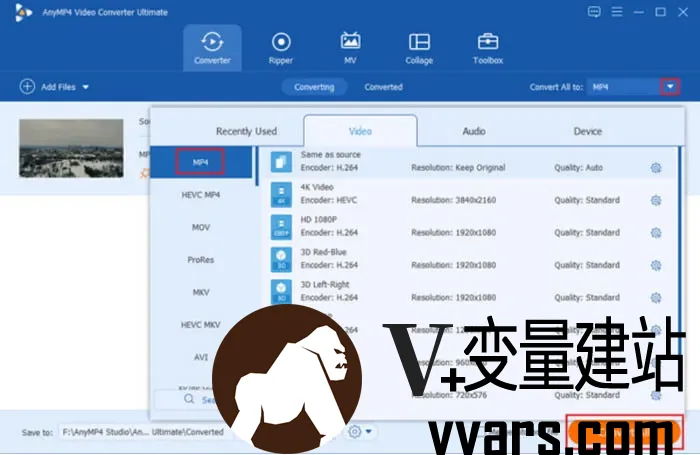Screen dimensions: 700x455
Task: Click the AnyMP4 app logo
Action: [23, 12]
